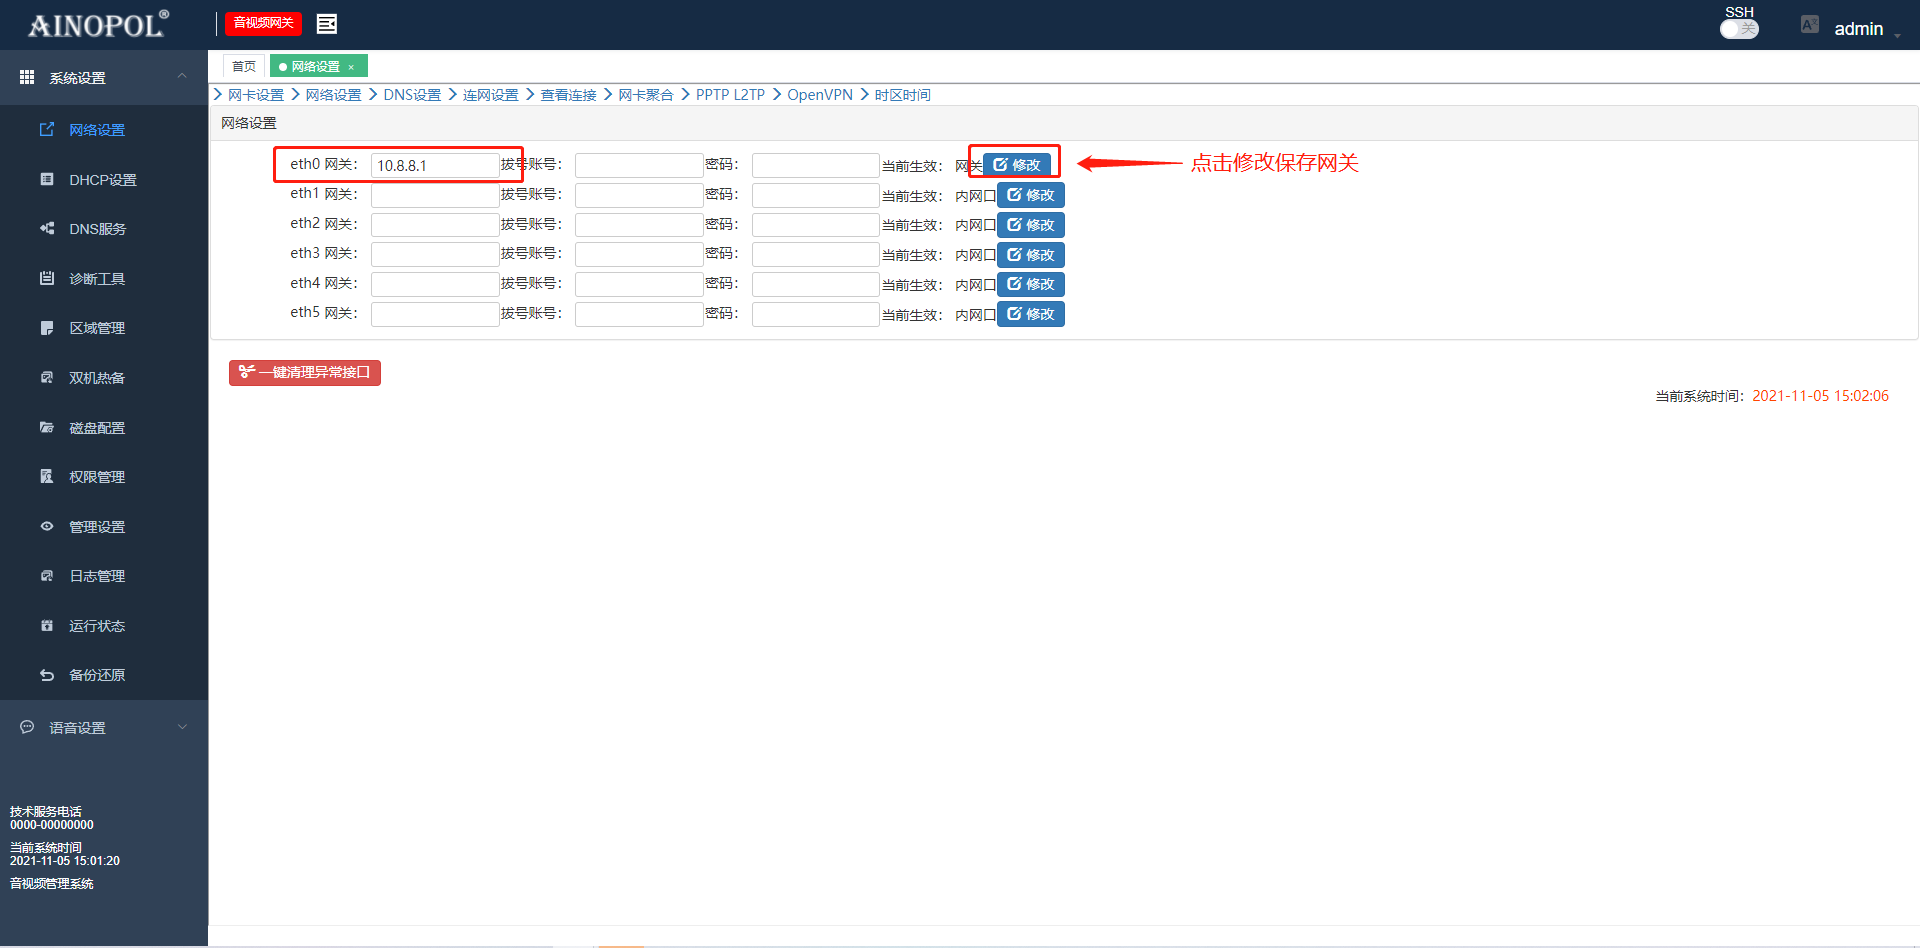
Task: Go to the DNS设置 link
Action: [412, 95]
